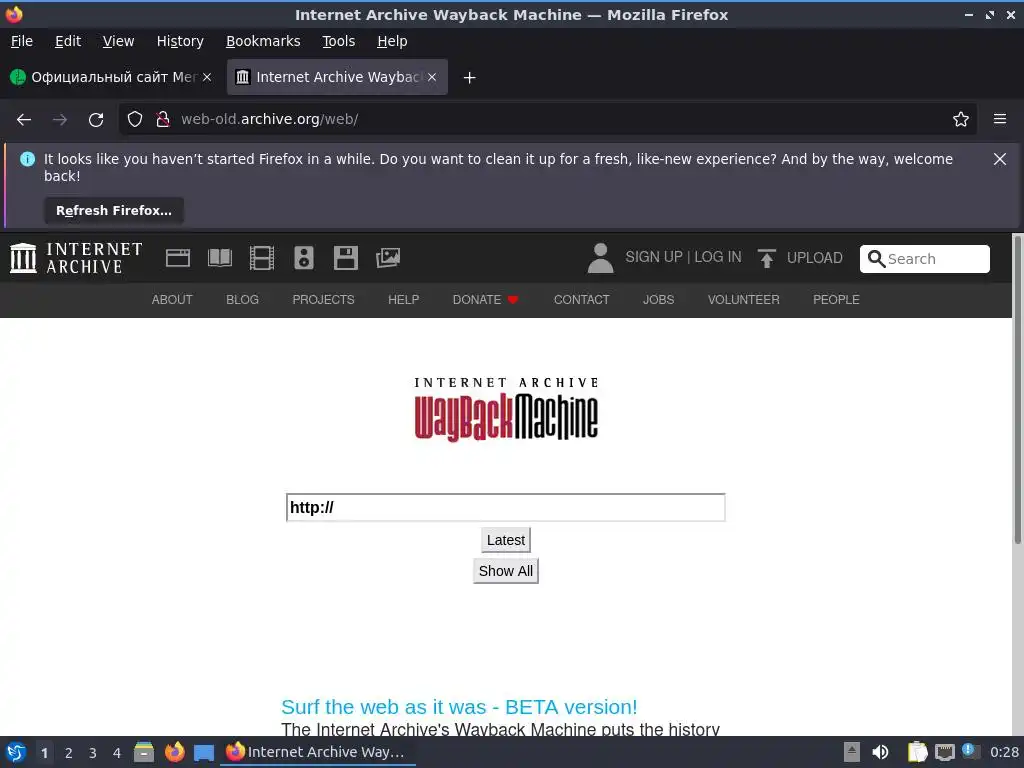
Task: Click the clipboard tray icon
Action: click(917, 752)
